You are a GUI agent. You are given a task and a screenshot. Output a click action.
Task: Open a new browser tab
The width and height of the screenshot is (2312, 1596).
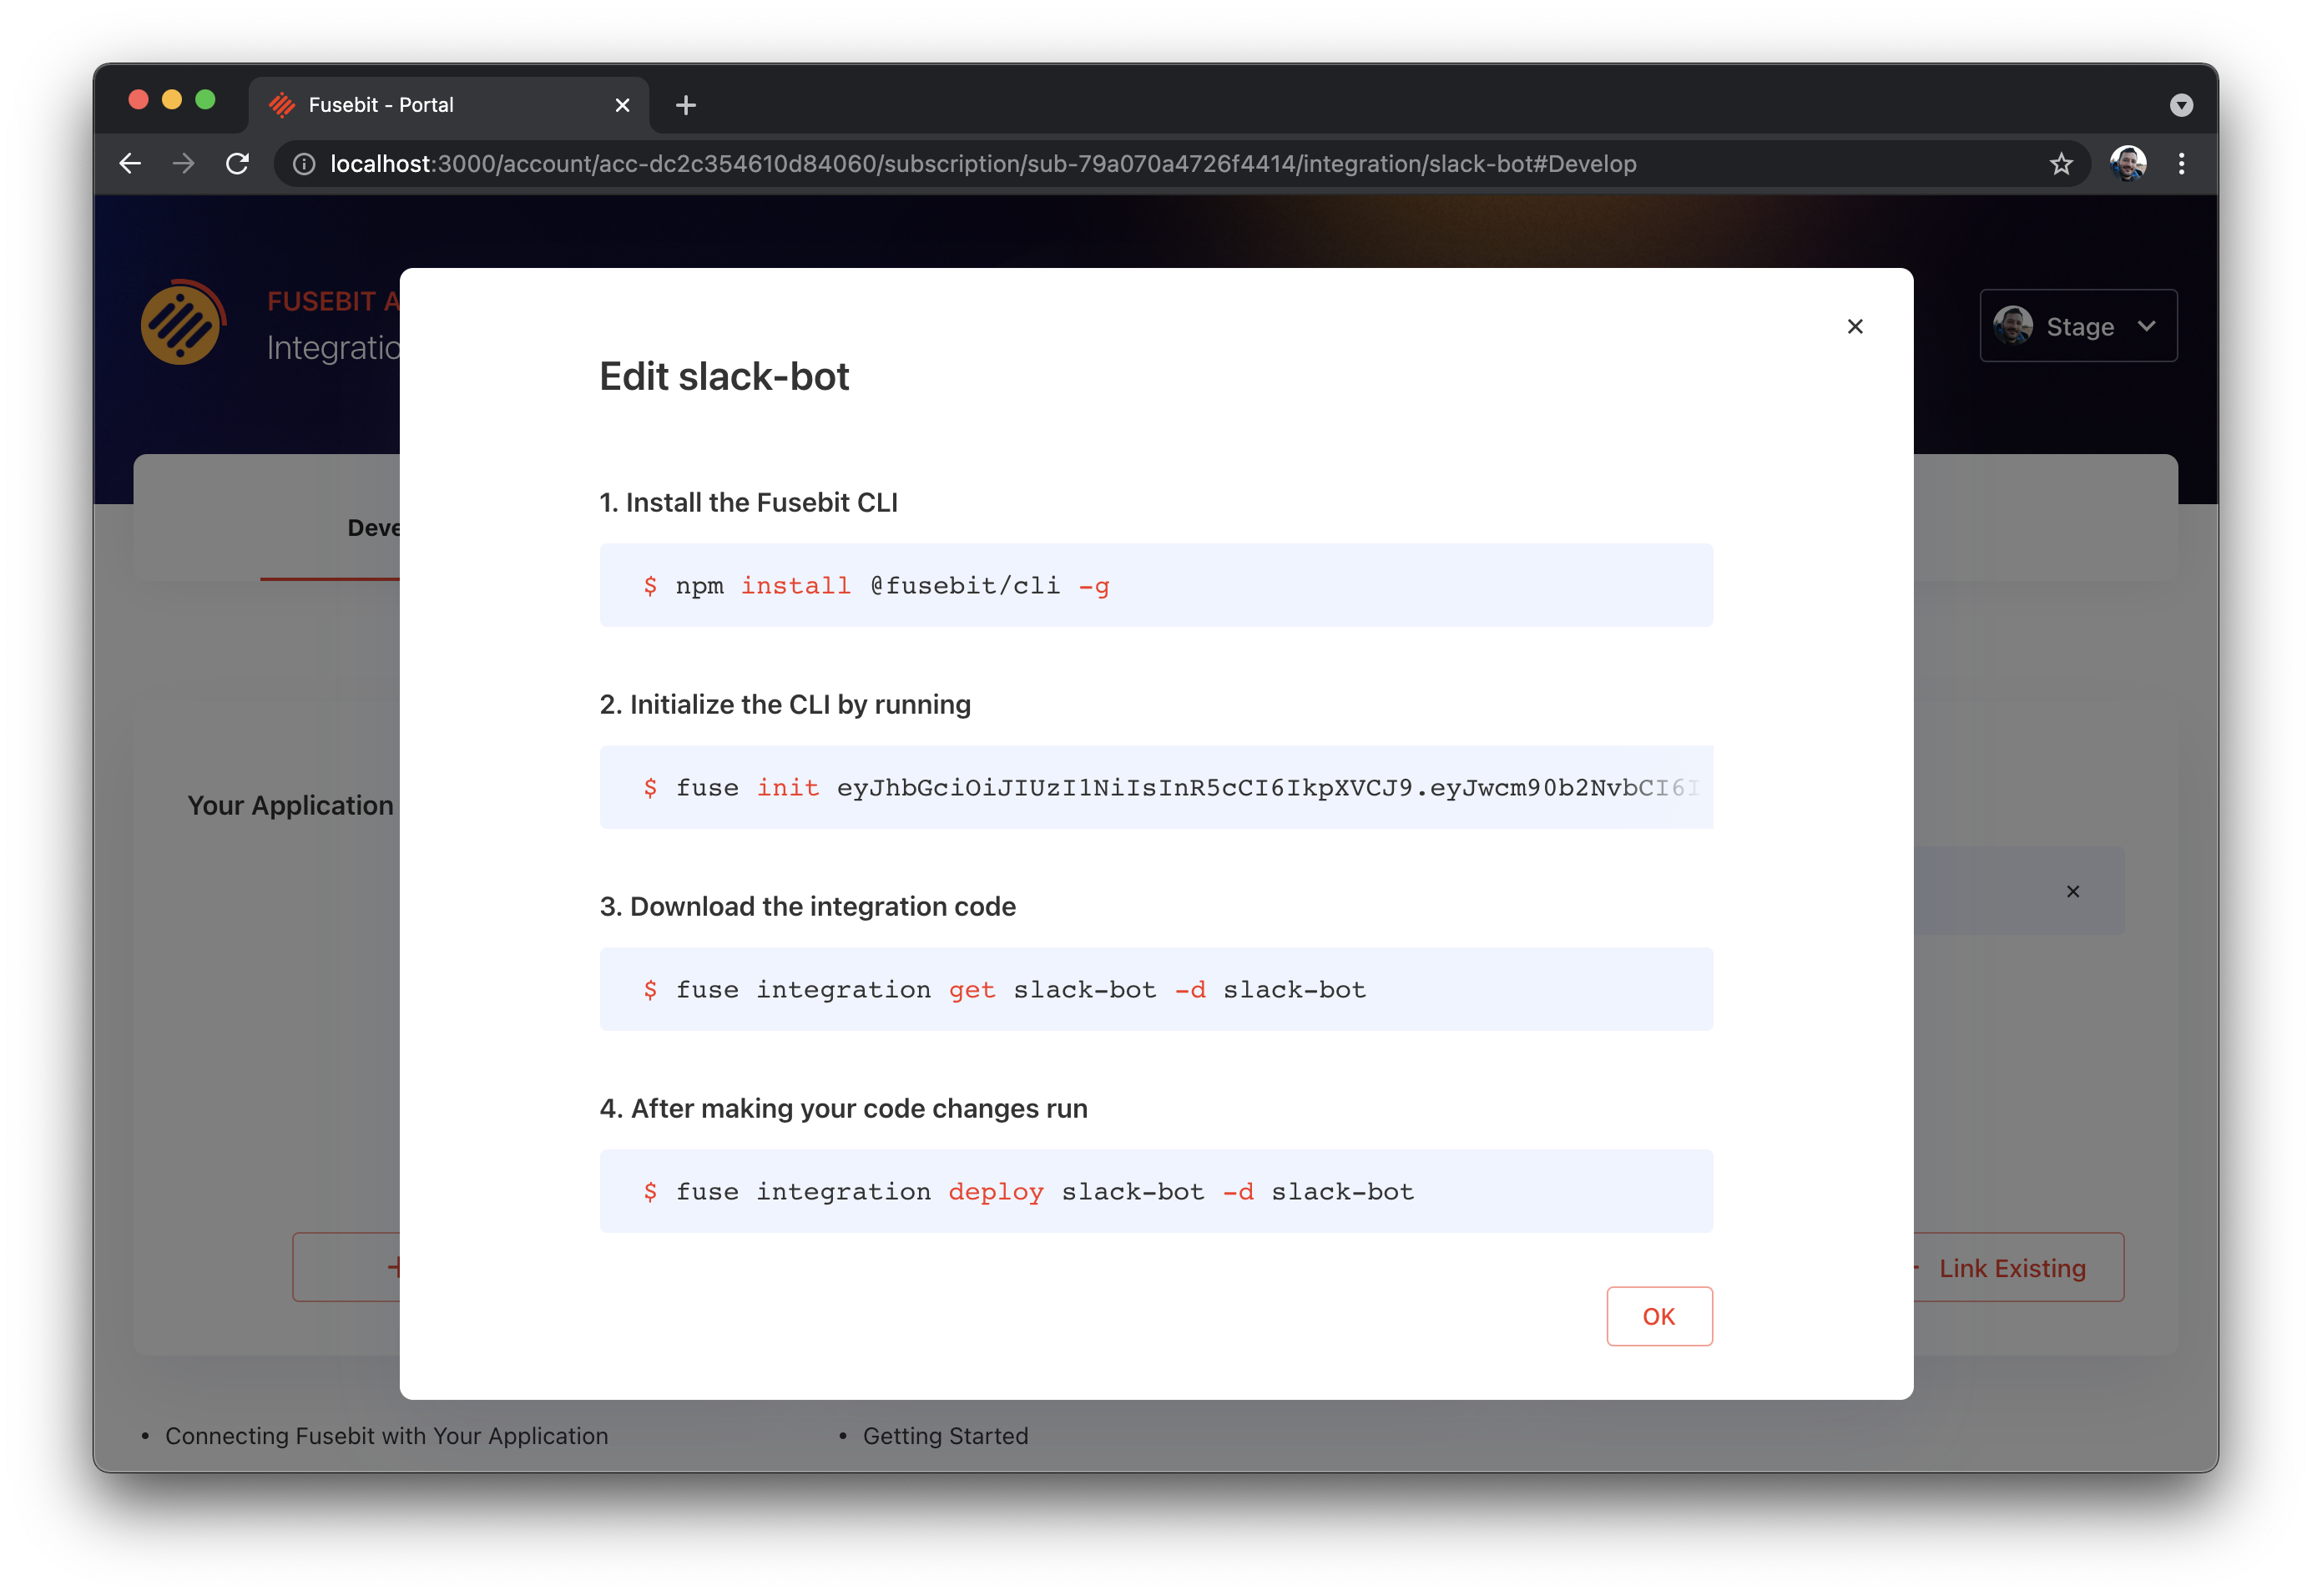pyautogui.click(x=686, y=105)
